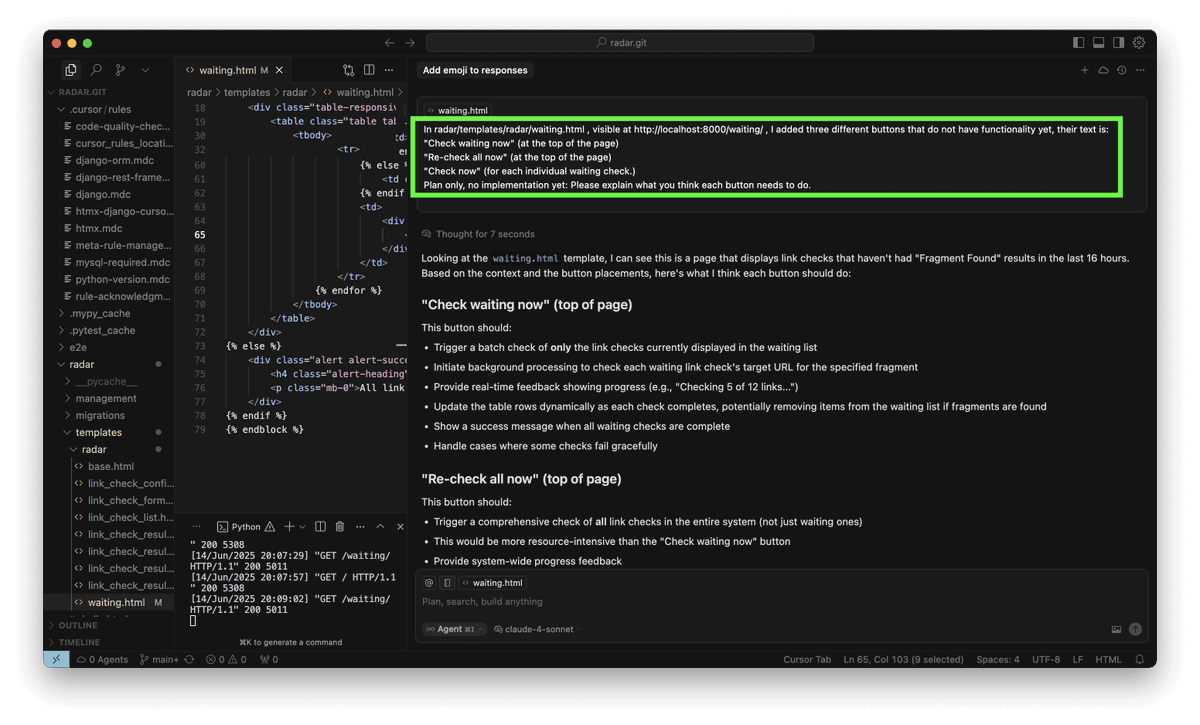Open changes compare icon in editor toolbar
Screen dimensions: 1200x725
[348, 70]
